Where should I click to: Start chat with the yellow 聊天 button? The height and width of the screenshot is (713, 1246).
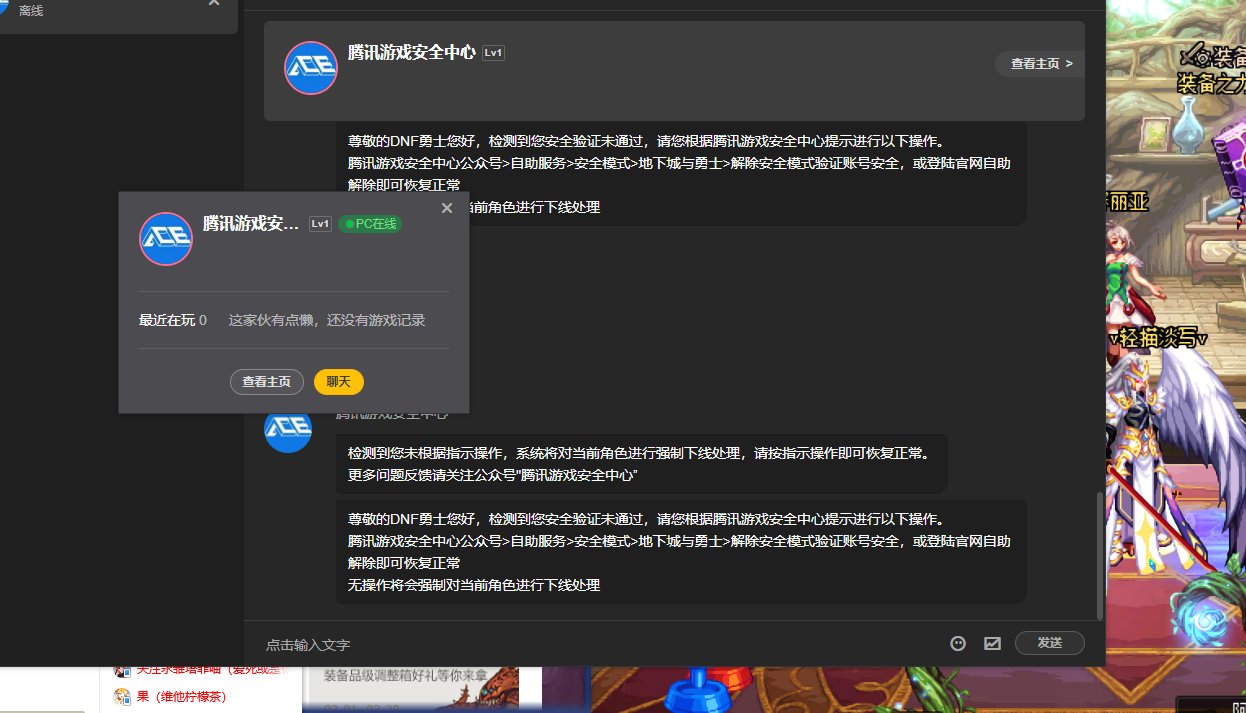coord(339,382)
